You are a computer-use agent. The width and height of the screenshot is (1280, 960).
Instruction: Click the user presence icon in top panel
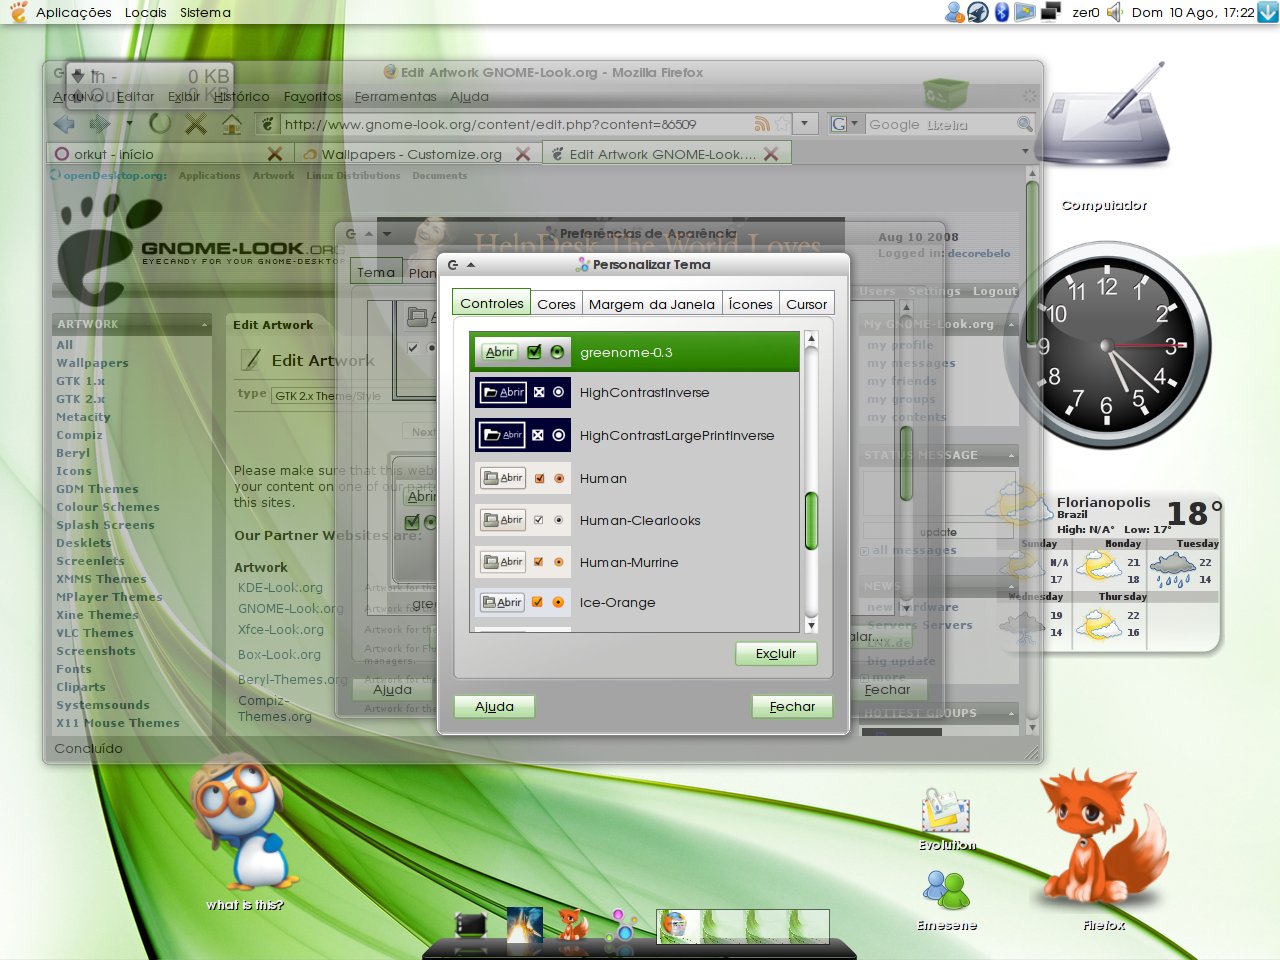pyautogui.click(x=954, y=13)
